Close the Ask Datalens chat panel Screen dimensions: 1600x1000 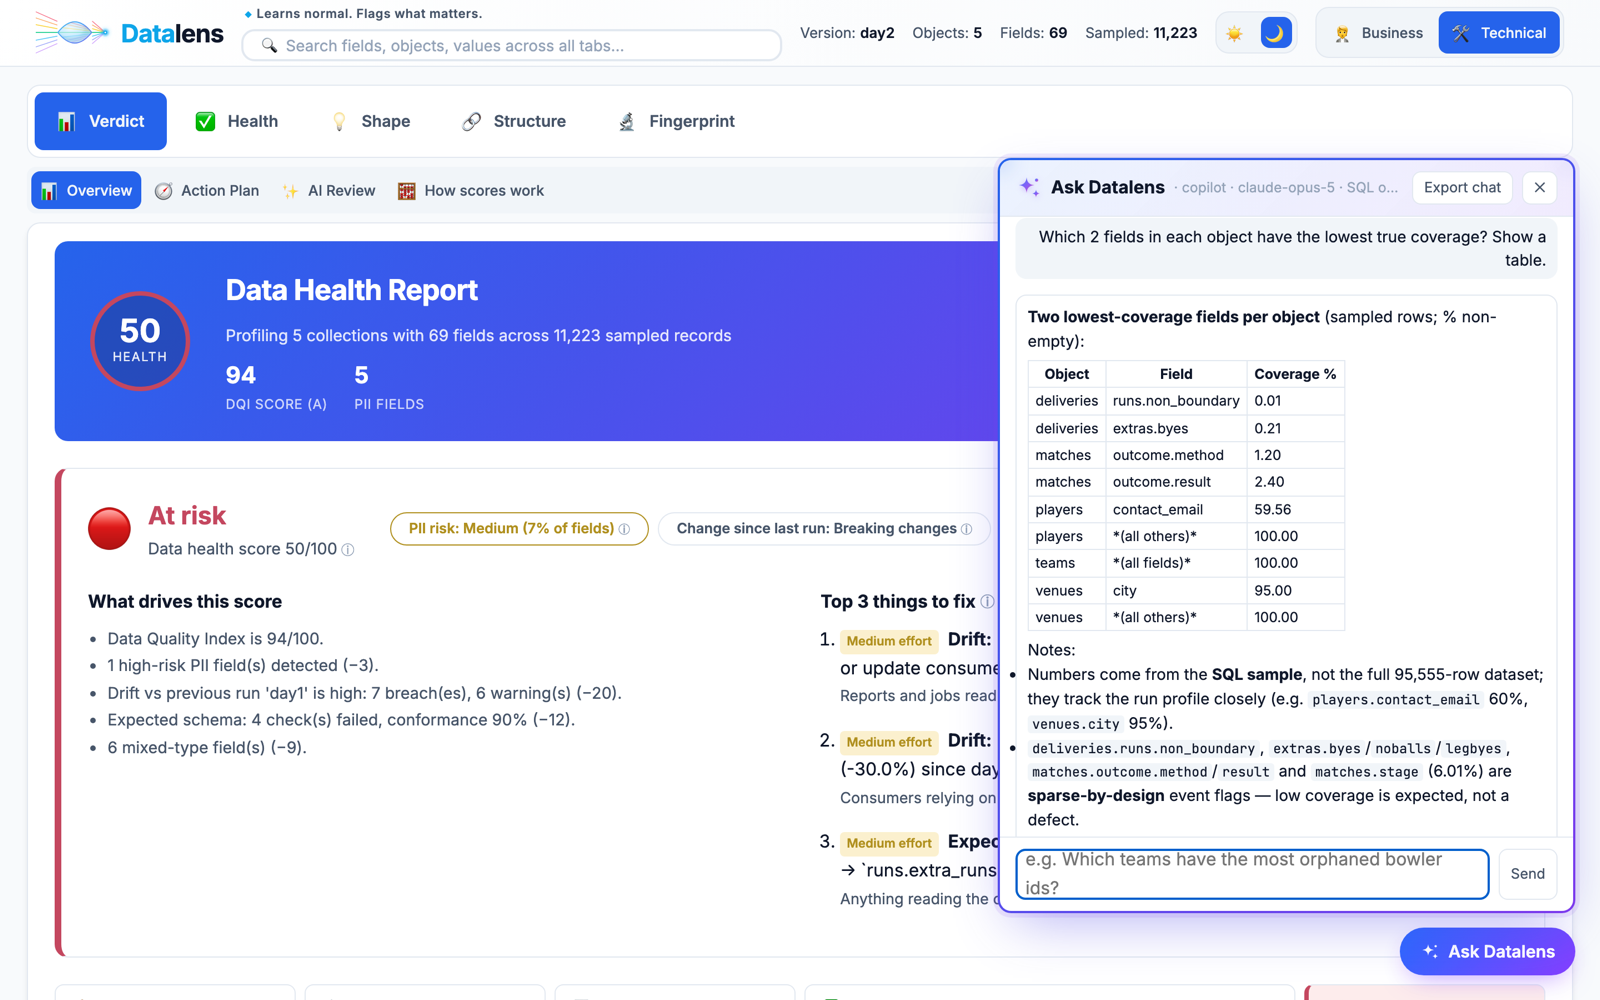click(x=1539, y=188)
